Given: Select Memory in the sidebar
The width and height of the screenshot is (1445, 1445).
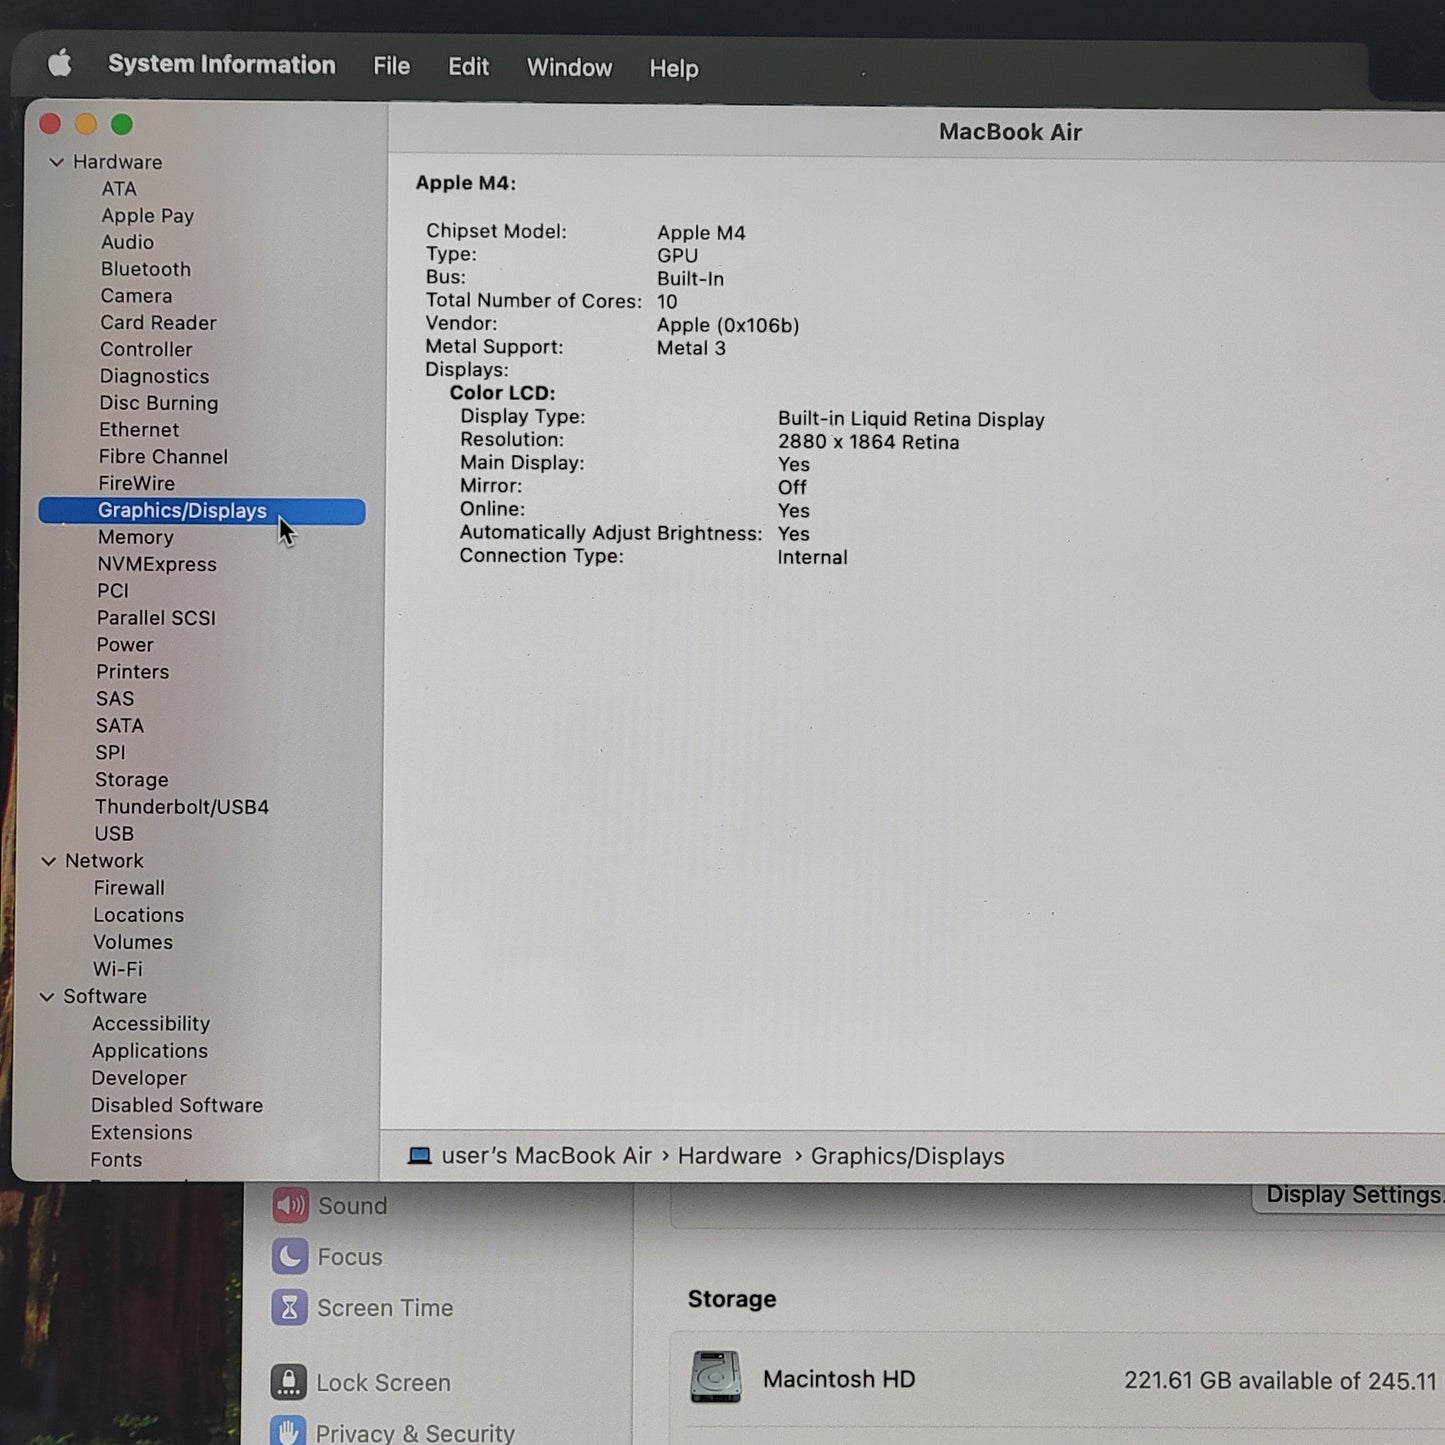Looking at the screenshot, I should click(x=135, y=538).
